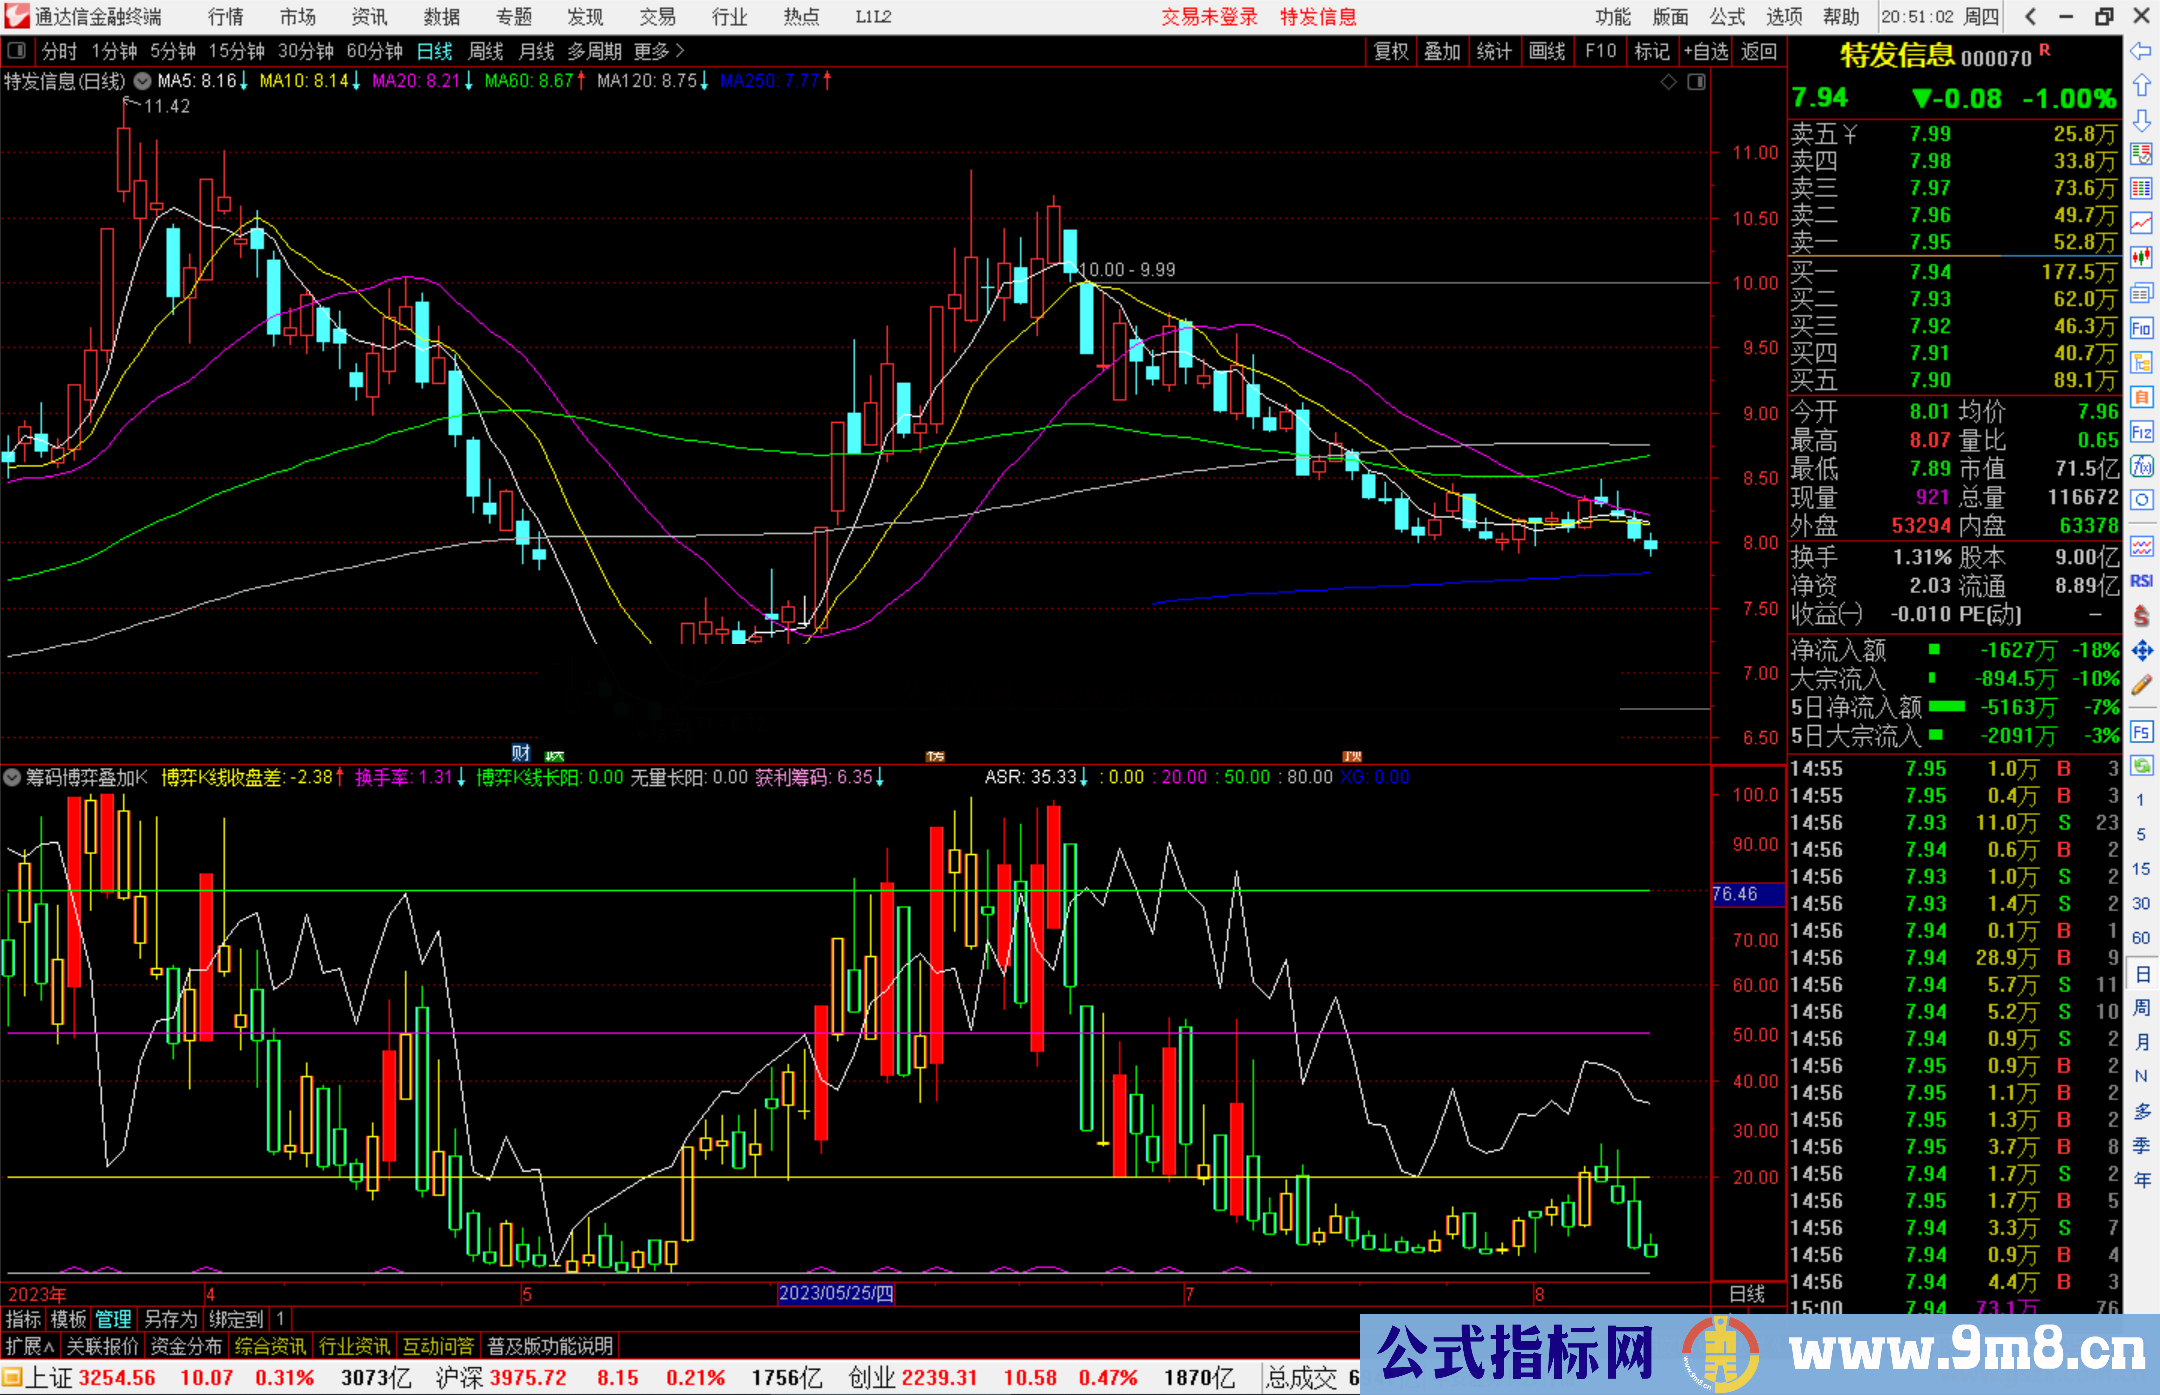Collapse MA lines via circle arrow beside 特发信息(日线)
The height and width of the screenshot is (1395, 2160).
click(x=142, y=82)
